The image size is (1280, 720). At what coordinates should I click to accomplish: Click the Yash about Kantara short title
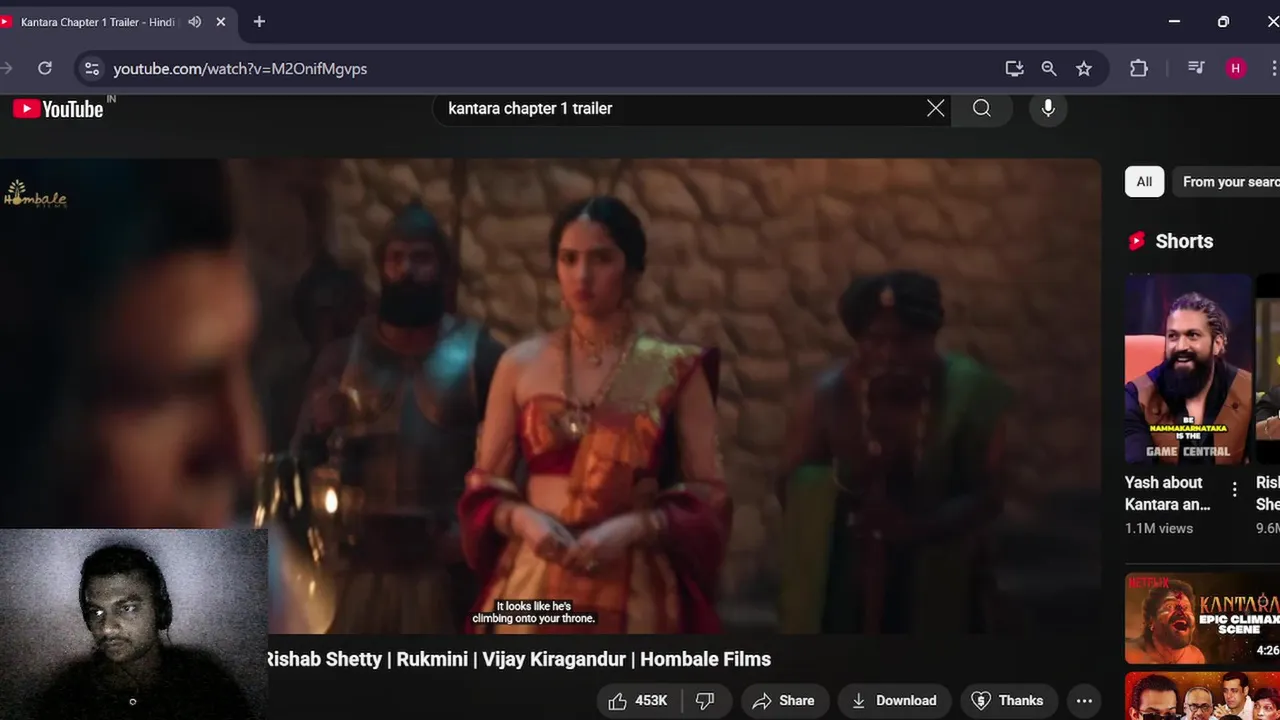[x=1168, y=493]
